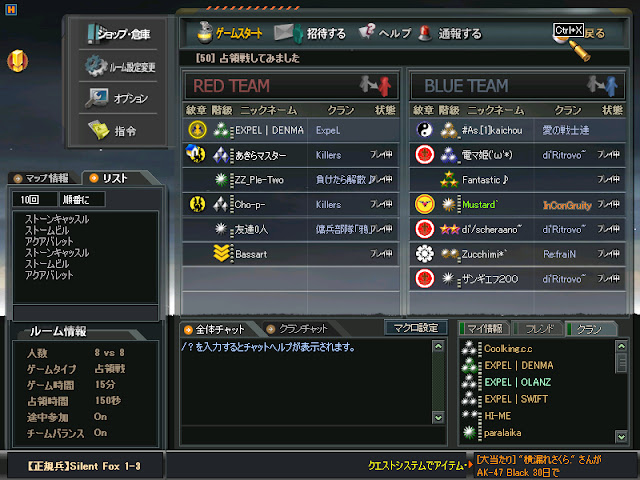The height and width of the screenshot is (480, 640).
Task: Select the Clan Chat tab
Action: coord(297,329)
